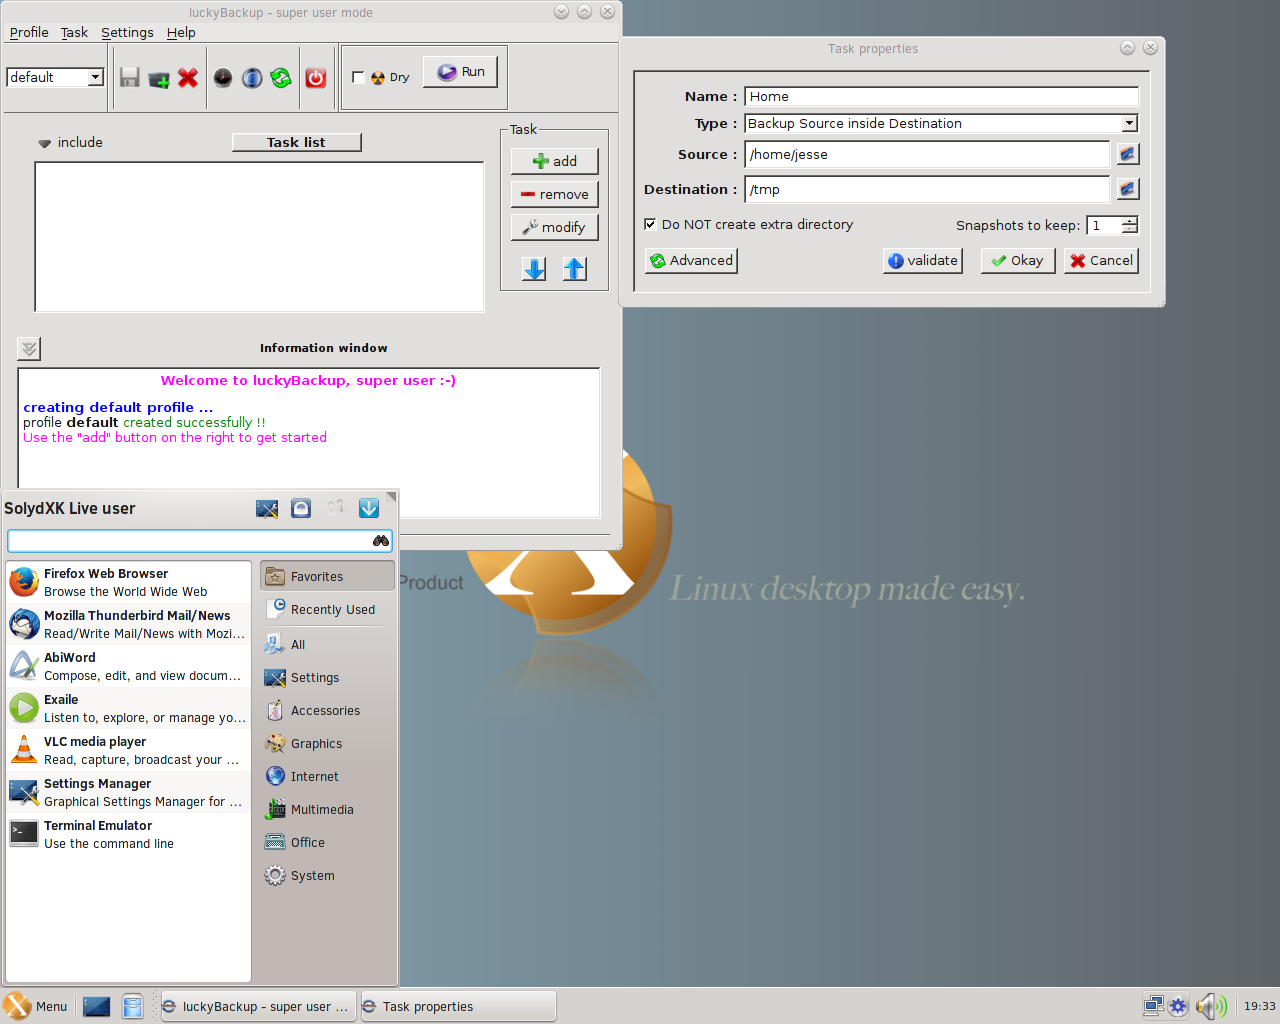Uncheck Do NOT create extra directory
This screenshot has height=1024, width=1280.
[x=650, y=224]
